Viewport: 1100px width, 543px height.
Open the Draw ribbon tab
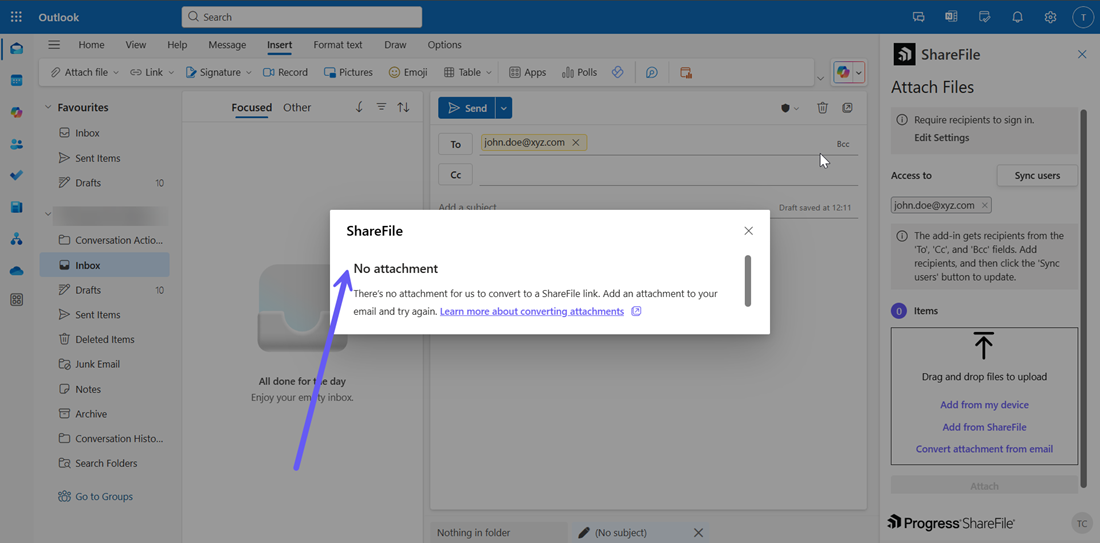395,45
